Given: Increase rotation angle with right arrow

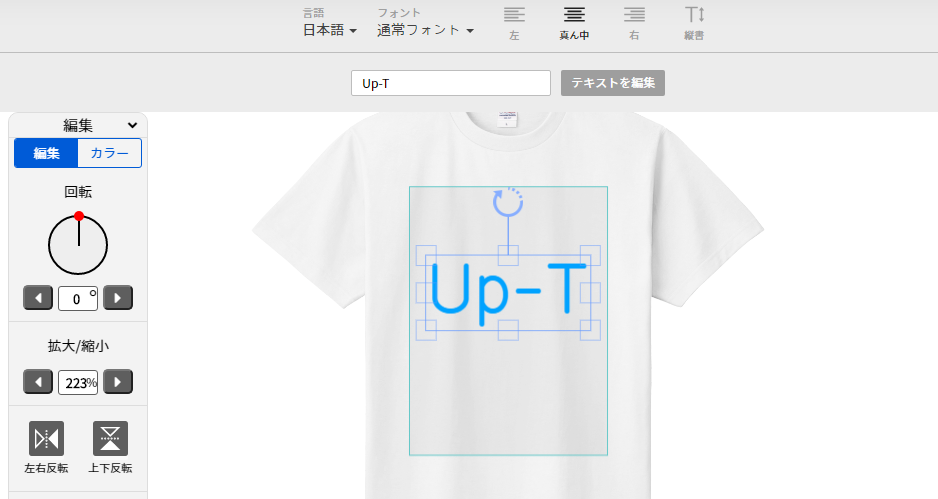Looking at the screenshot, I should pyautogui.click(x=118, y=297).
